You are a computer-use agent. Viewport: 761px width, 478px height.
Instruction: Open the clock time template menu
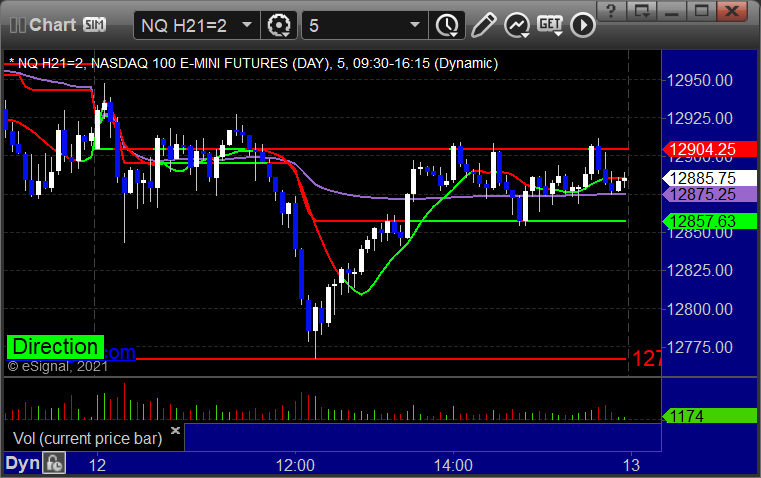point(447,26)
